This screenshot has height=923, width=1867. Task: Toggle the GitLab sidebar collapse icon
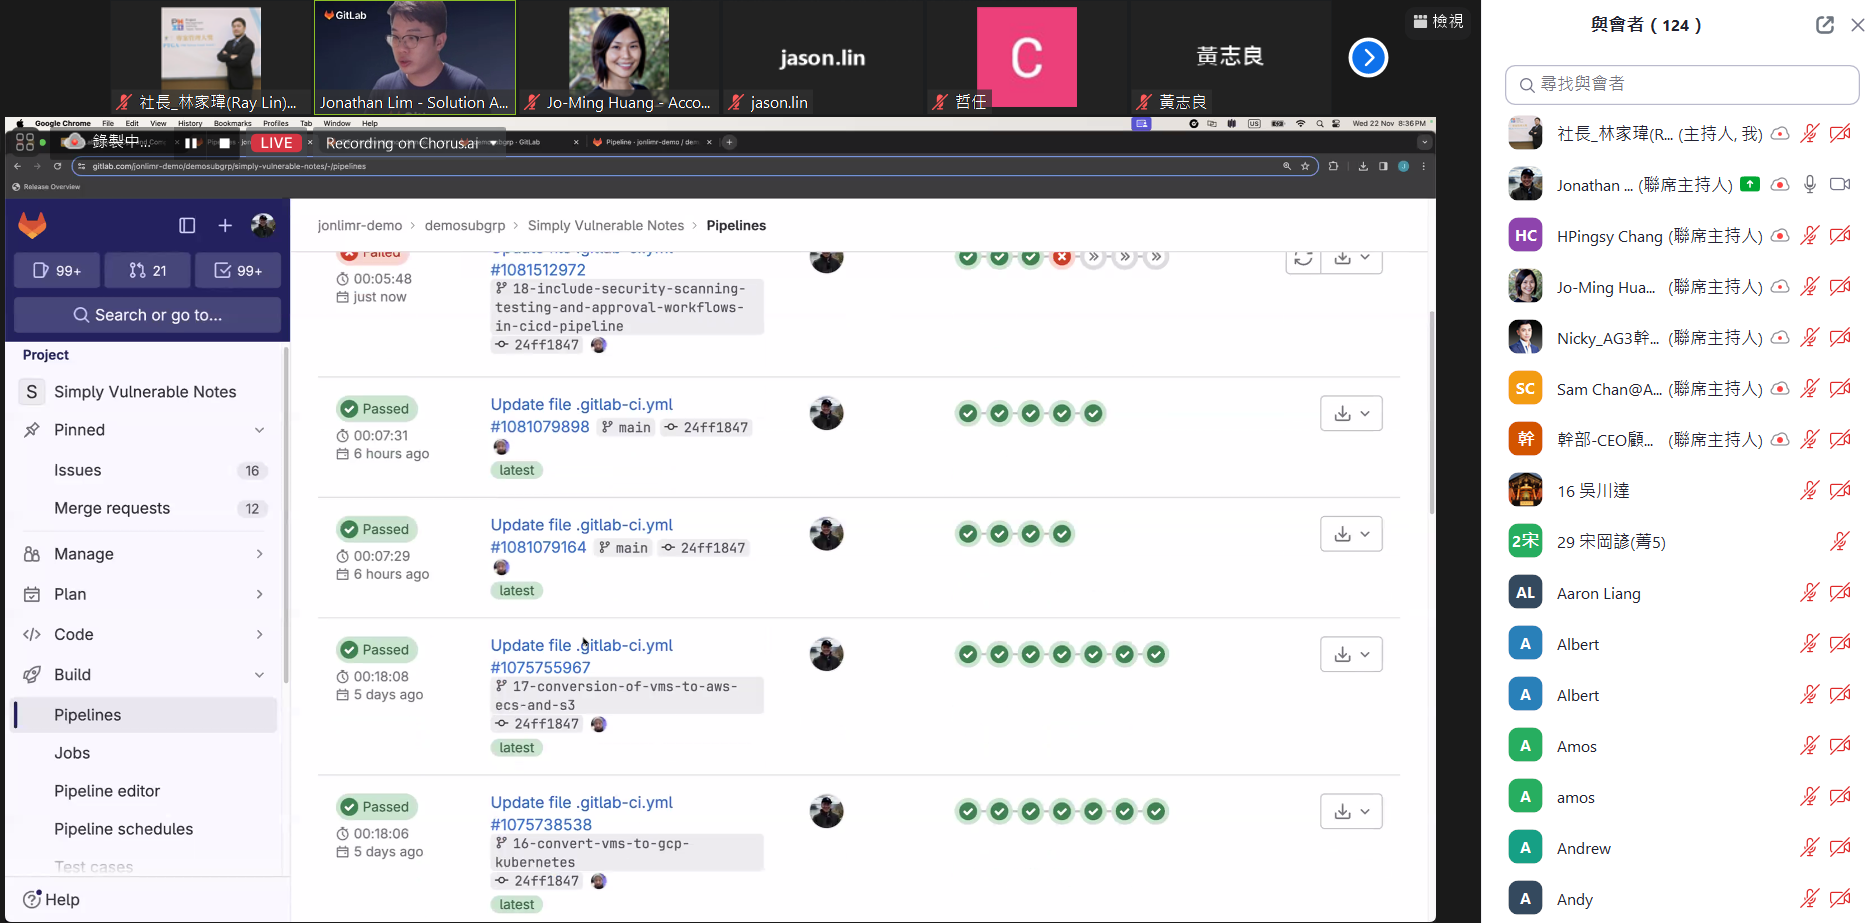pyautogui.click(x=187, y=226)
